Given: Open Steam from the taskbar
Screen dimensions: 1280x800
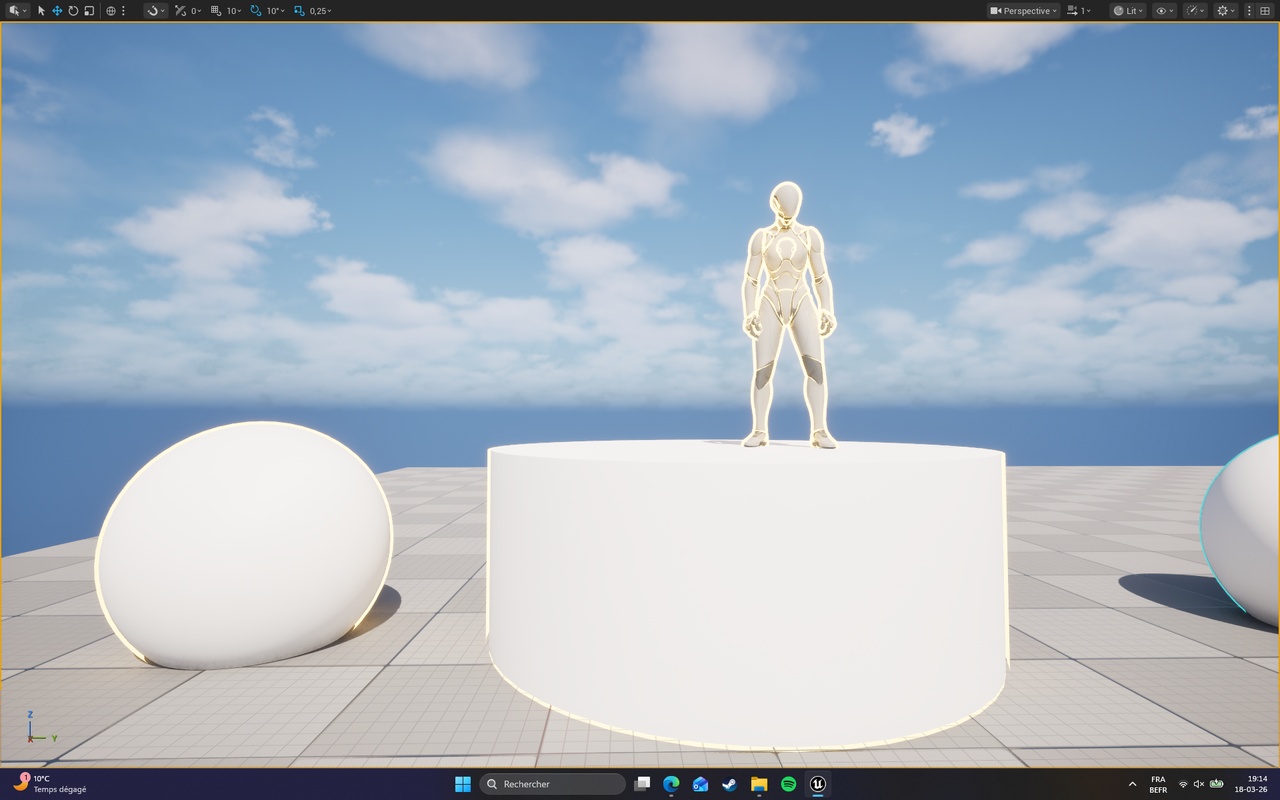Looking at the screenshot, I should [729, 784].
